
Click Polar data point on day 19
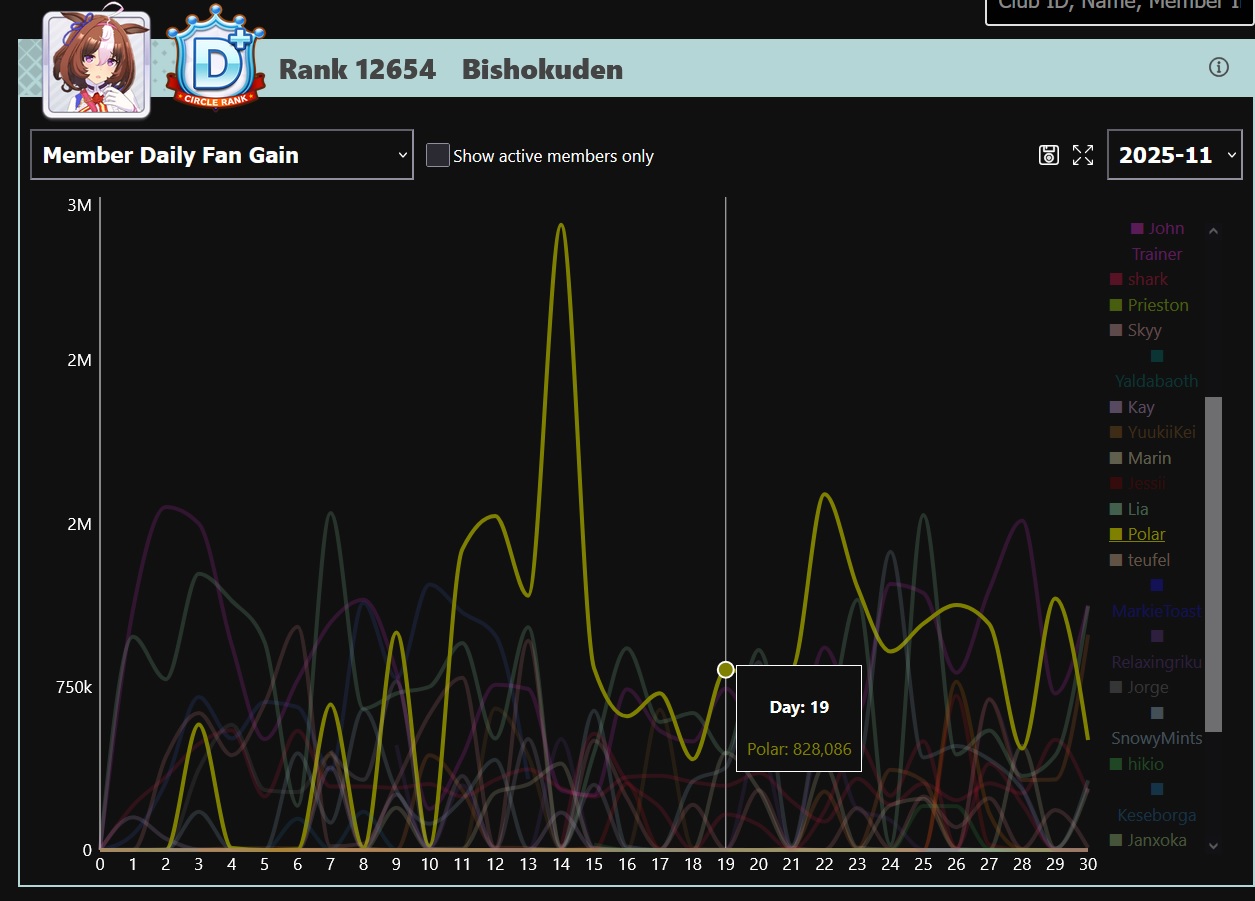[726, 669]
